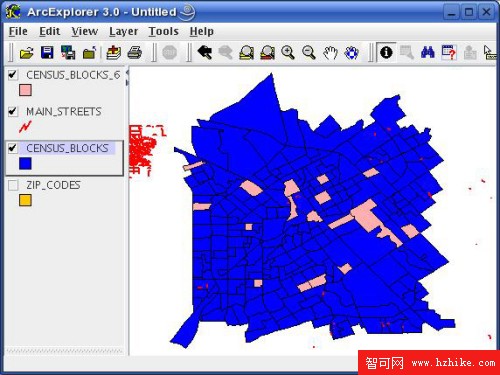500x375 pixels.
Task: Minimize the ArcExplorer window
Action: pyautogui.click(x=451, y=12)
